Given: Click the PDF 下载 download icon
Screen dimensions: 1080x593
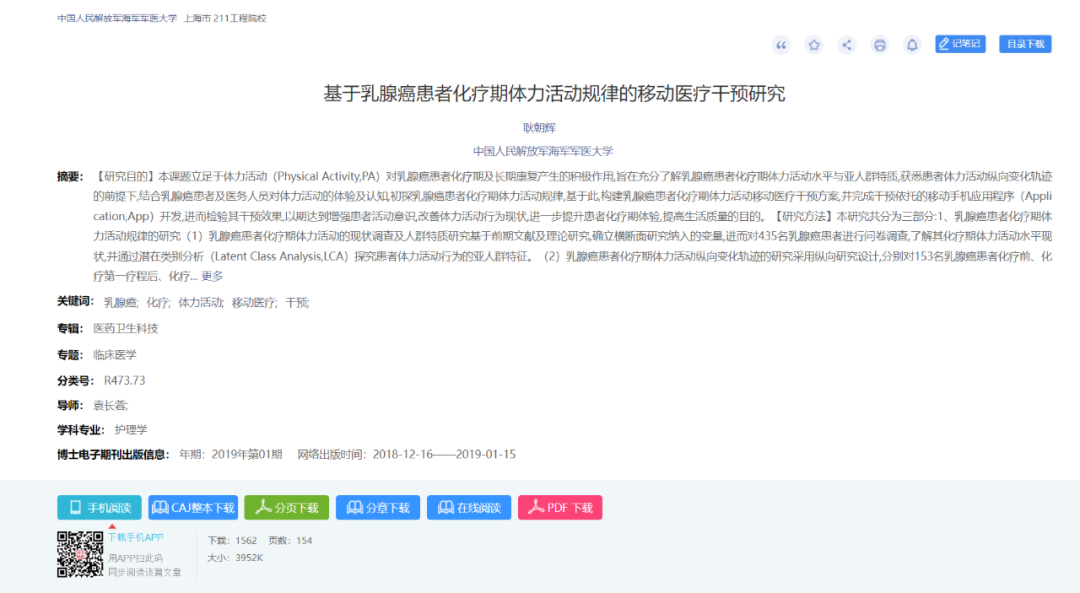Looking at the screenshot, I should click(x=560, y=507).
